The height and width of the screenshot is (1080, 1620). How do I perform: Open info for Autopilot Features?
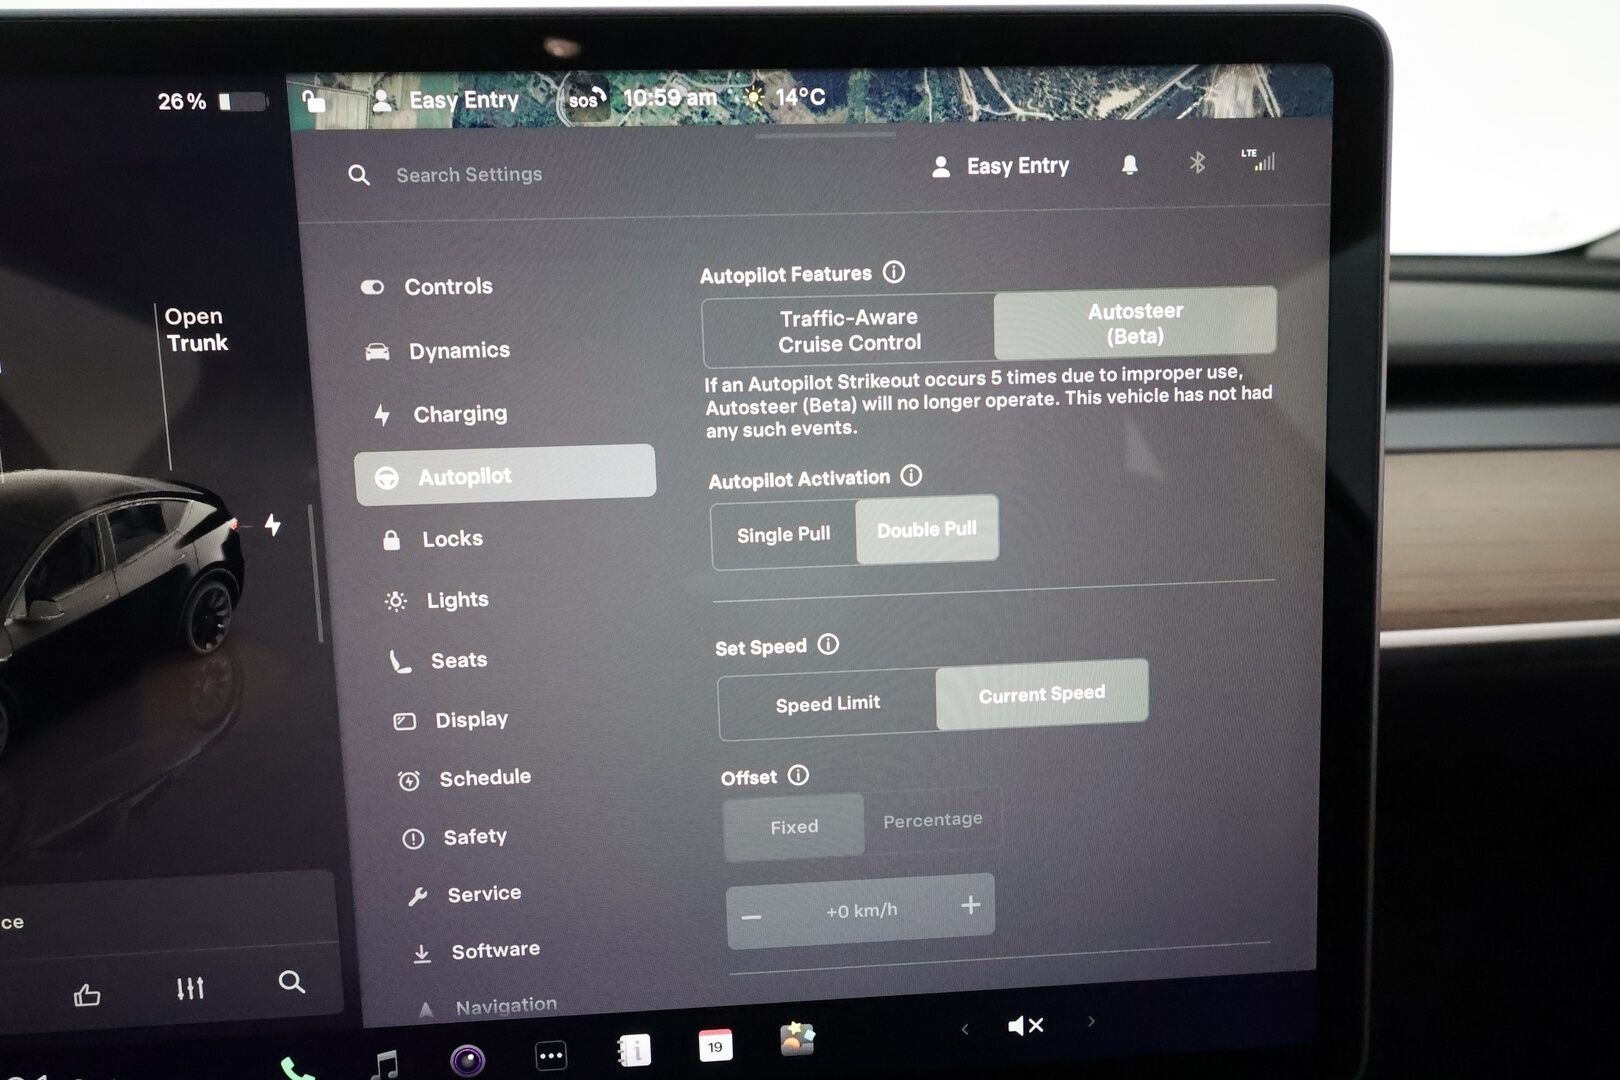[x=894, y=272]
